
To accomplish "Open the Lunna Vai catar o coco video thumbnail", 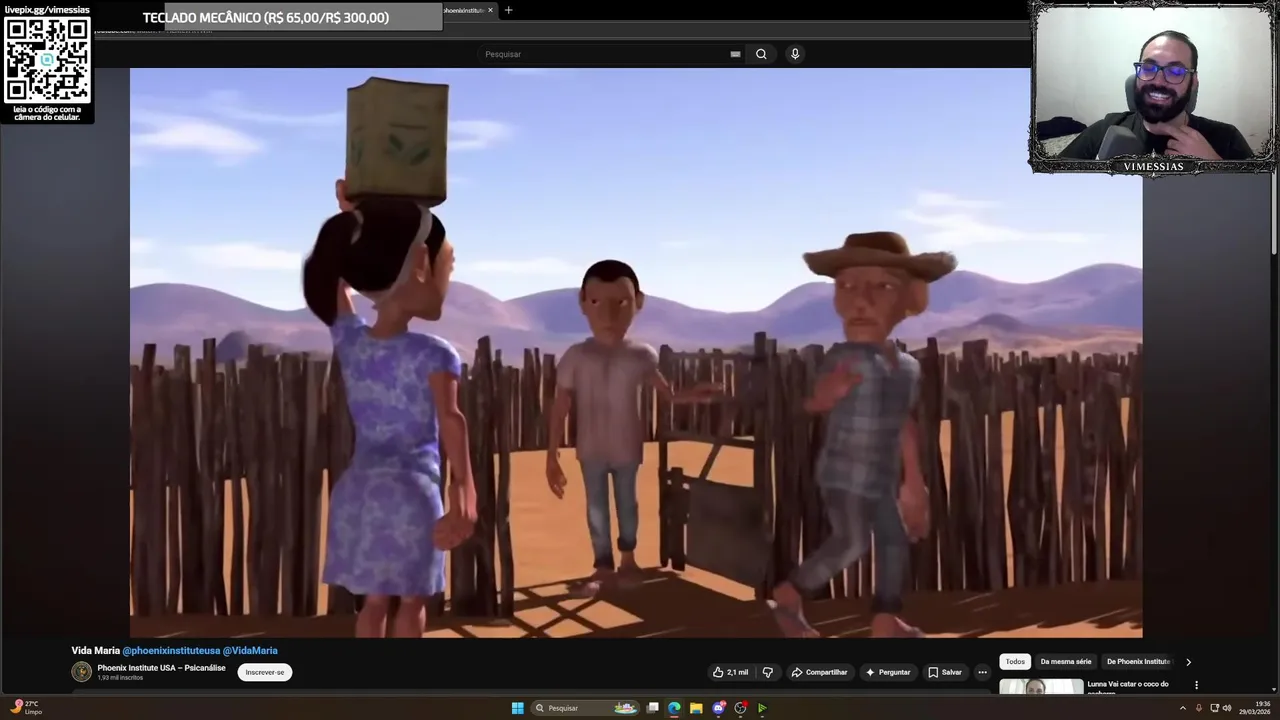I will point(1041,687).
